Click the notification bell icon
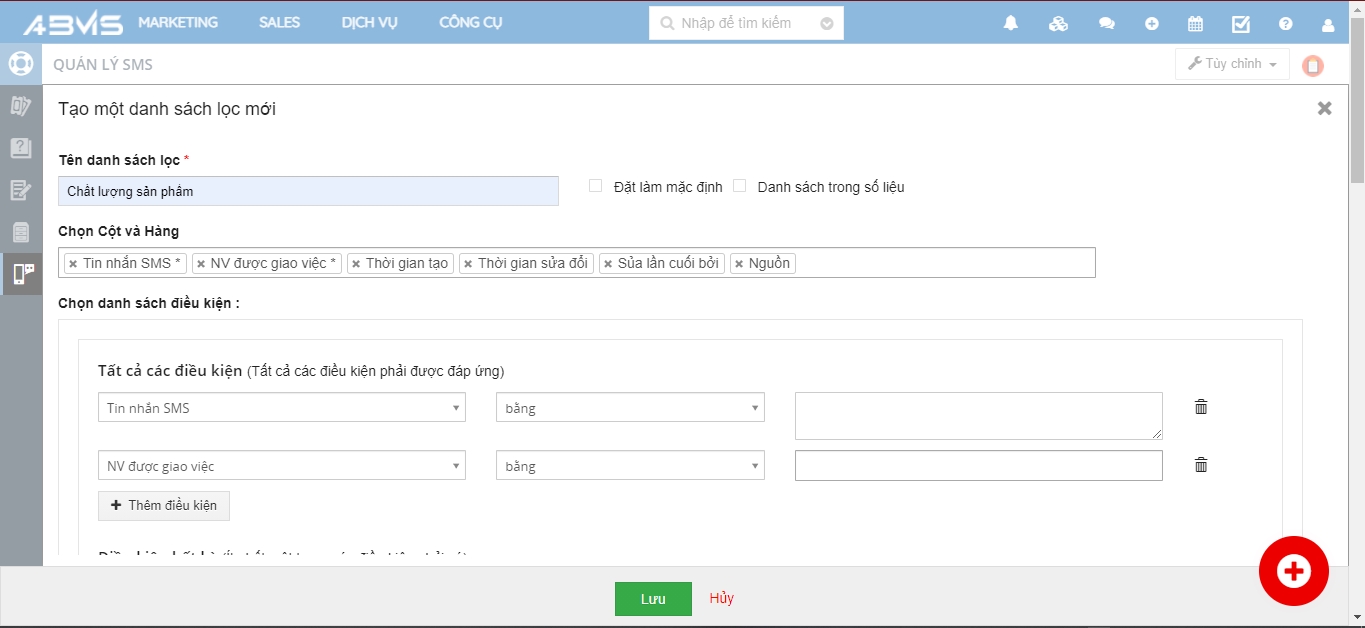Image resolution: width=1365 pixels, height=628 pixels. [1010, 24]
